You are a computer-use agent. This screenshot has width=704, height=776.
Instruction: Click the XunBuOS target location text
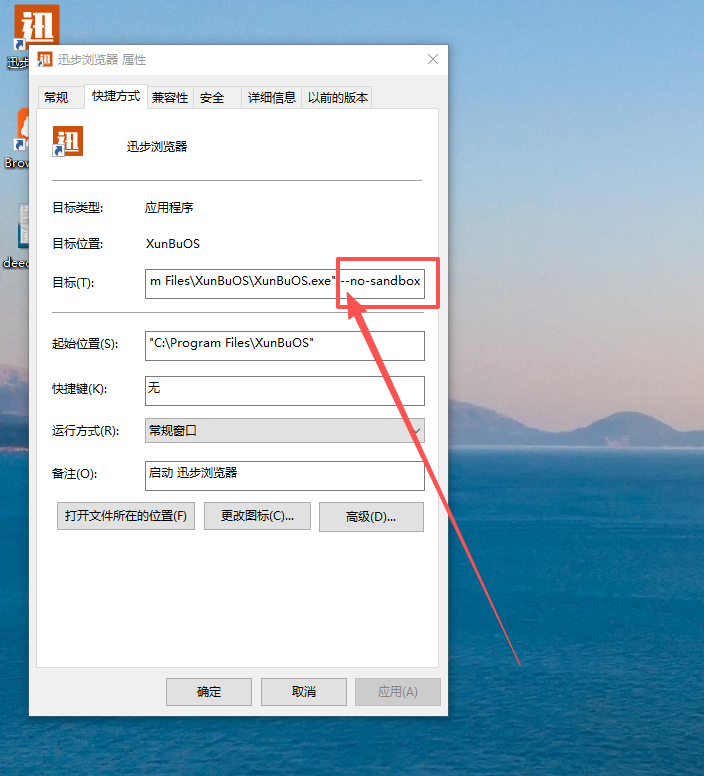(173, 243)
